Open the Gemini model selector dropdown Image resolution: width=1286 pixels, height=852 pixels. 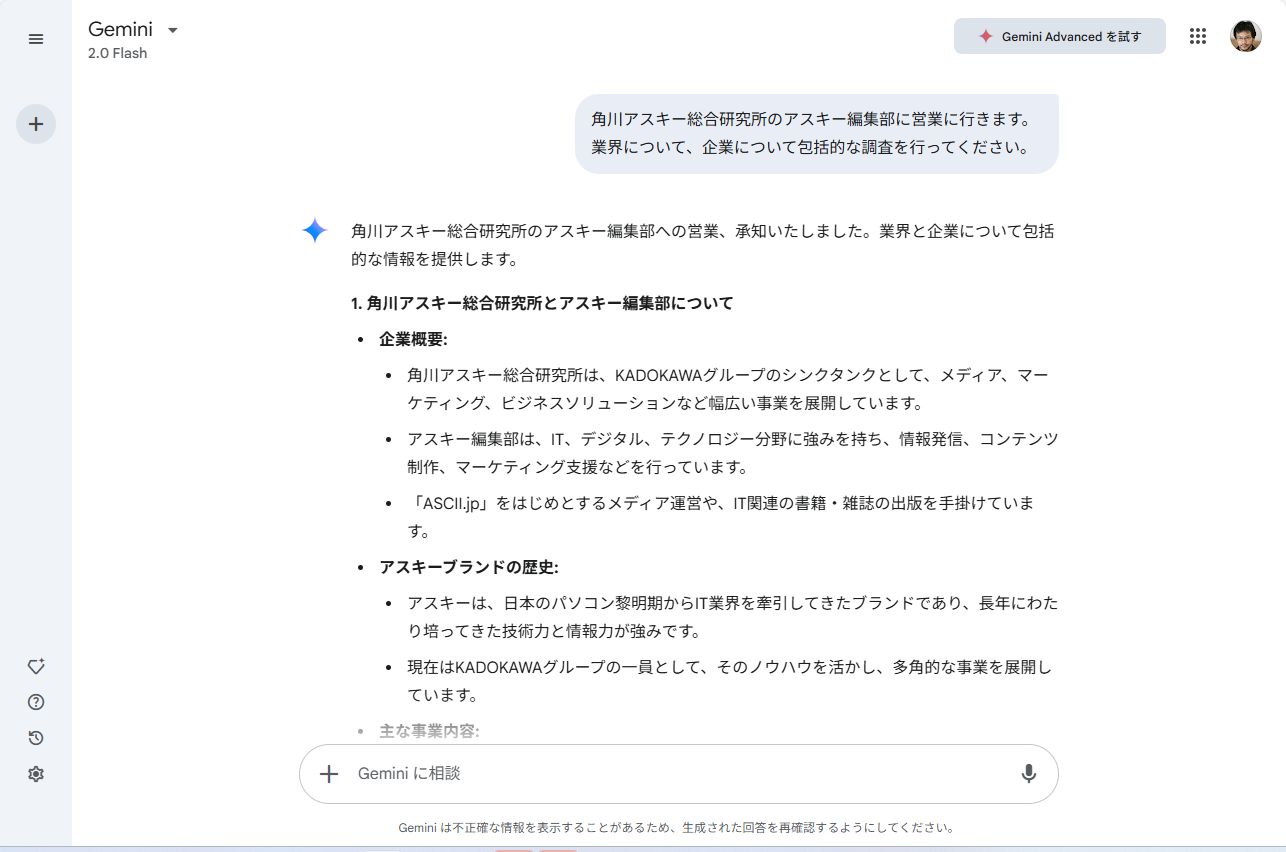(x=133, y=30)
